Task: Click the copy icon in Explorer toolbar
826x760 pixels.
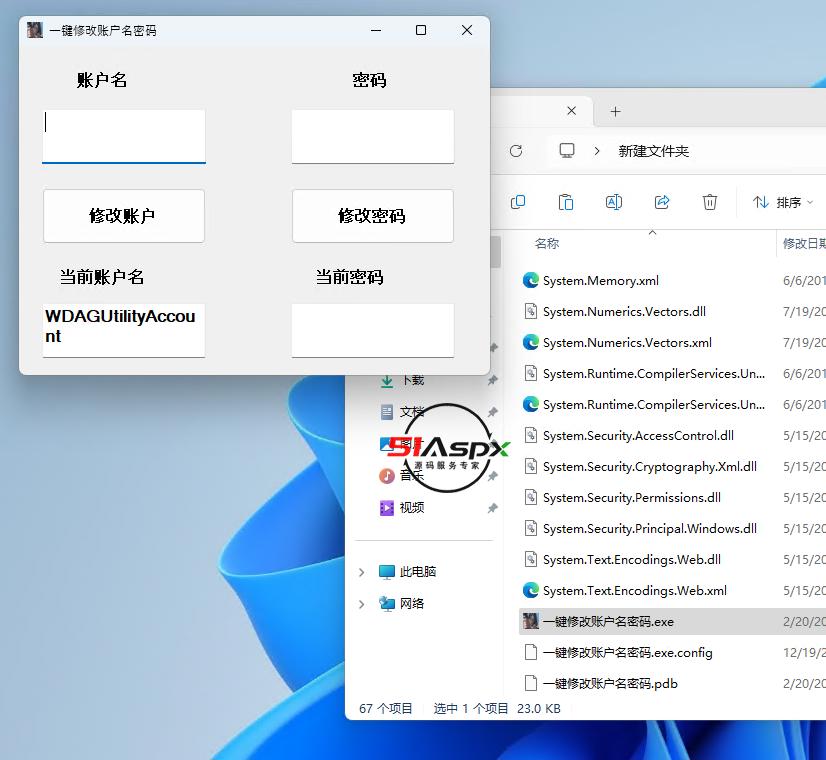Action: point(518,202)
